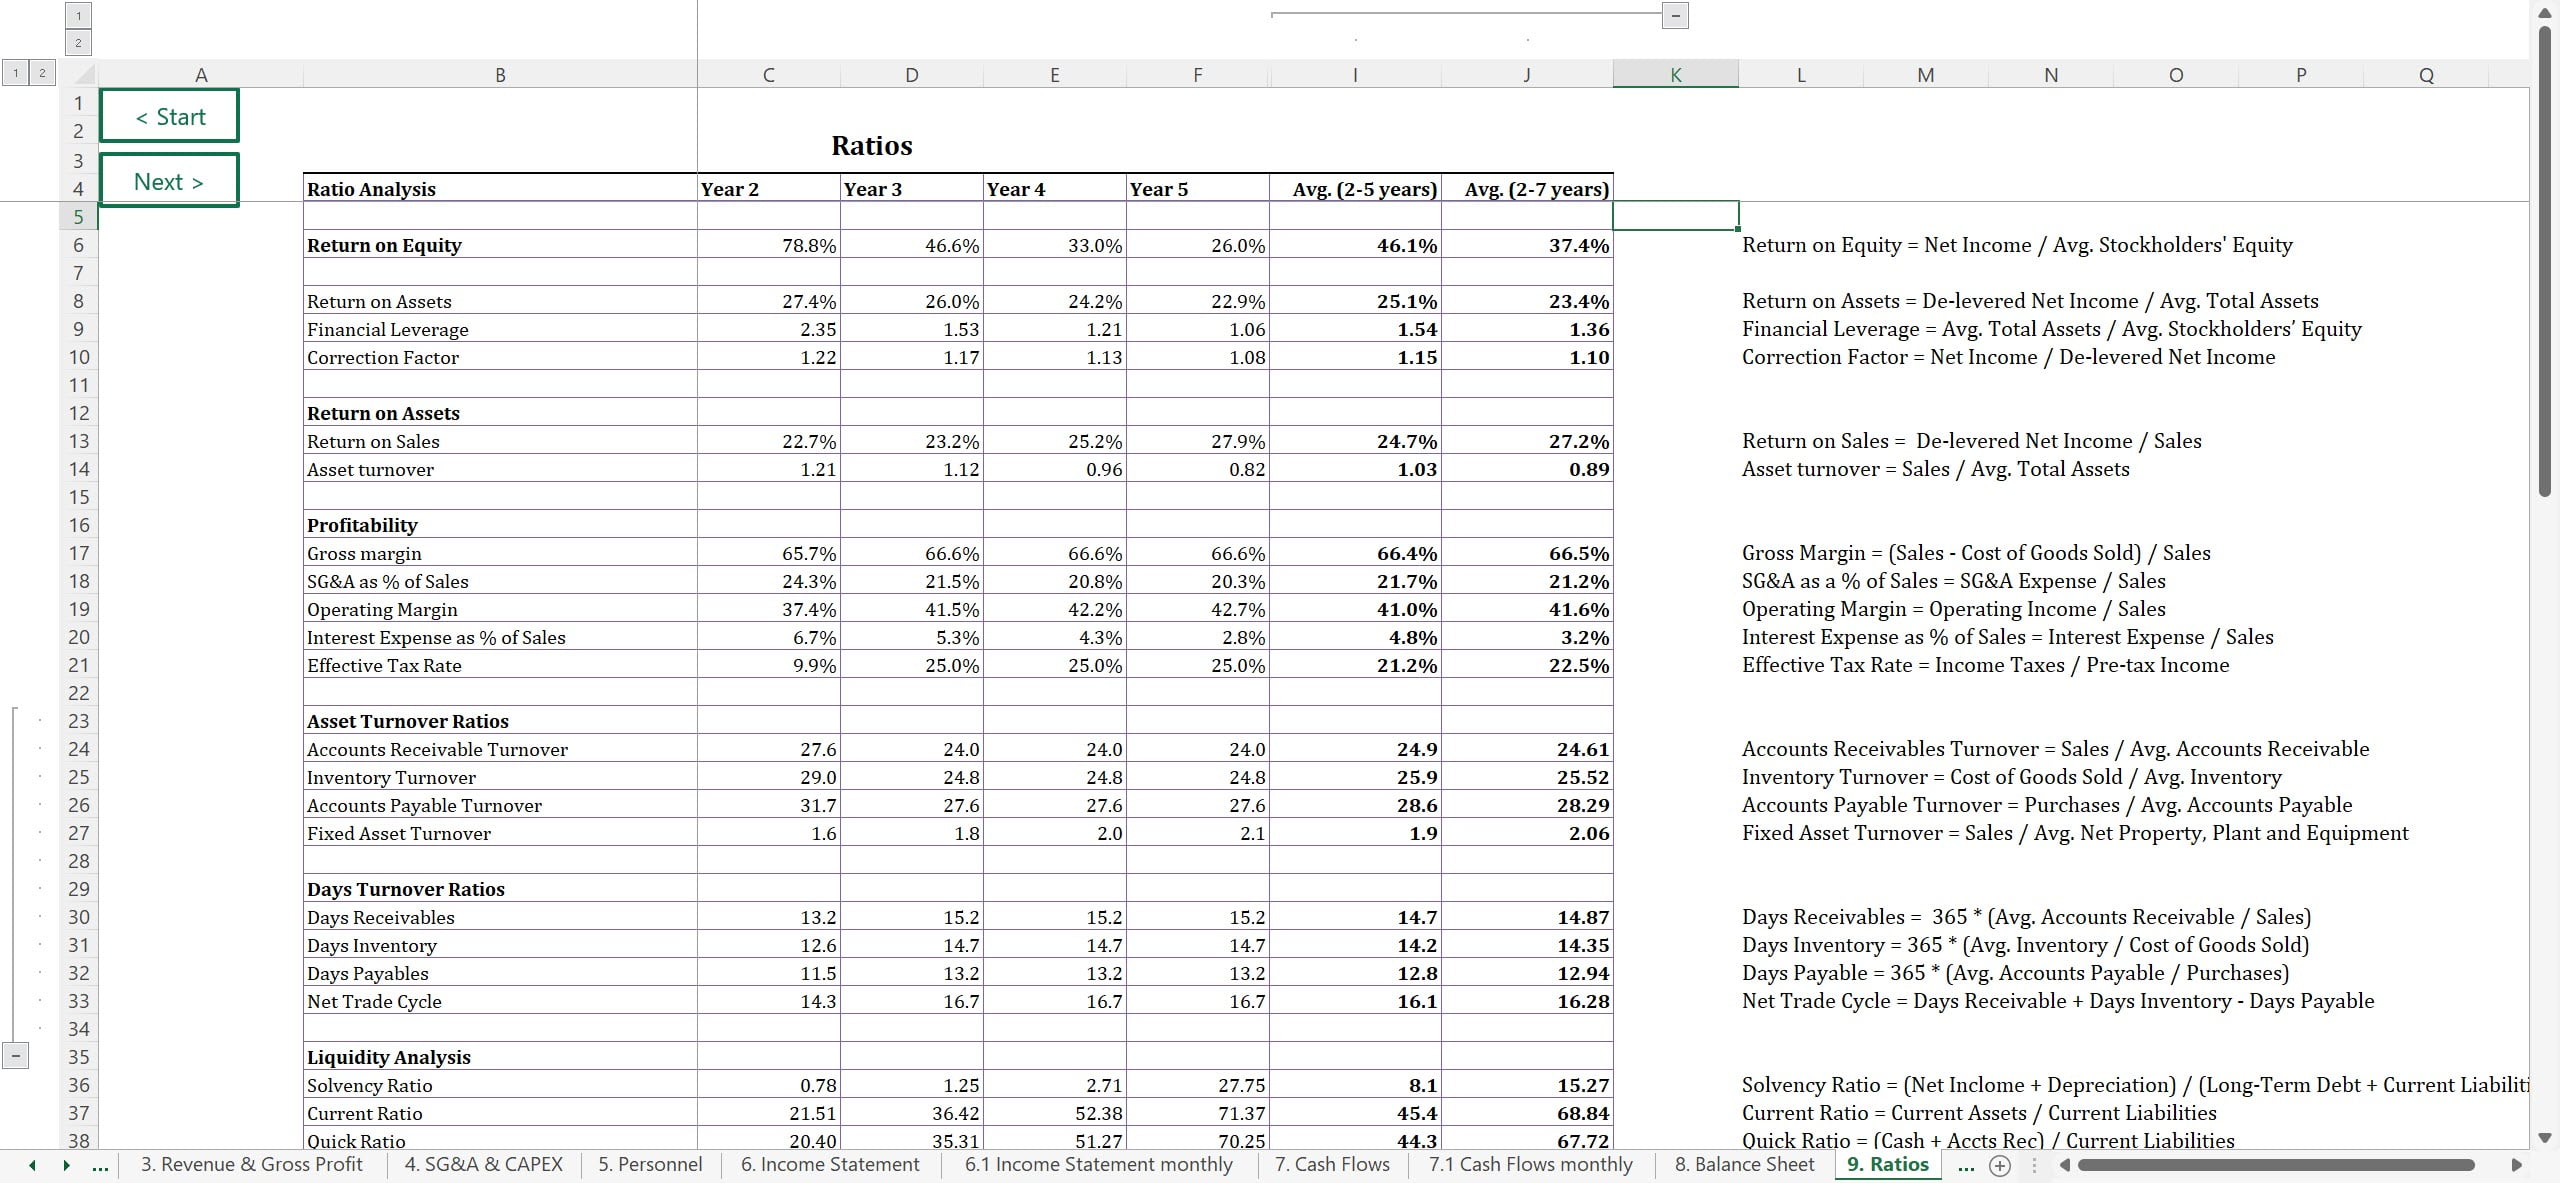The height and width of the screenshot is (1183, 2560).
Task: Collapse the row group minus button
Action: 15,1055
